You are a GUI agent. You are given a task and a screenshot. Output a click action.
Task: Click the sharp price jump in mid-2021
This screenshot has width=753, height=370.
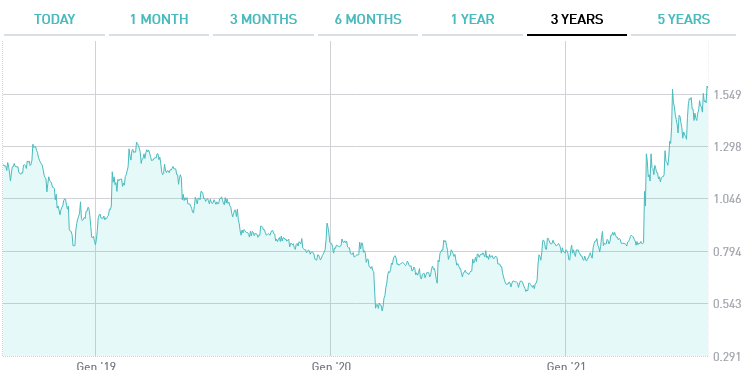[x=644, y=197]
